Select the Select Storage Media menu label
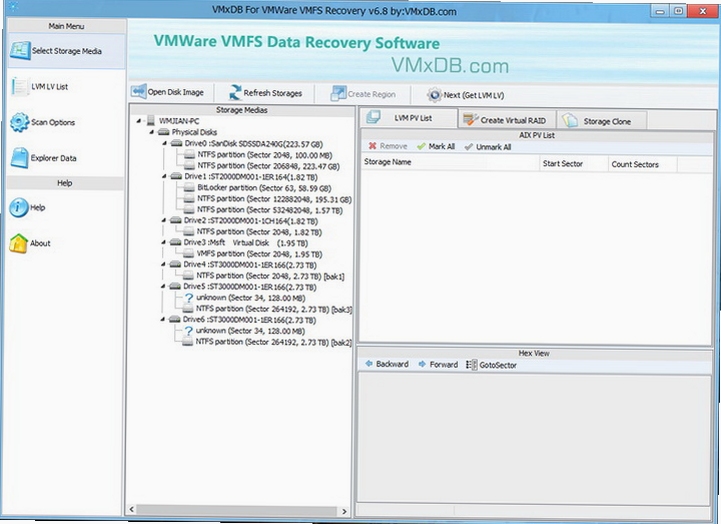This screenshot has width=721, height=524. (x=67, y=51)
